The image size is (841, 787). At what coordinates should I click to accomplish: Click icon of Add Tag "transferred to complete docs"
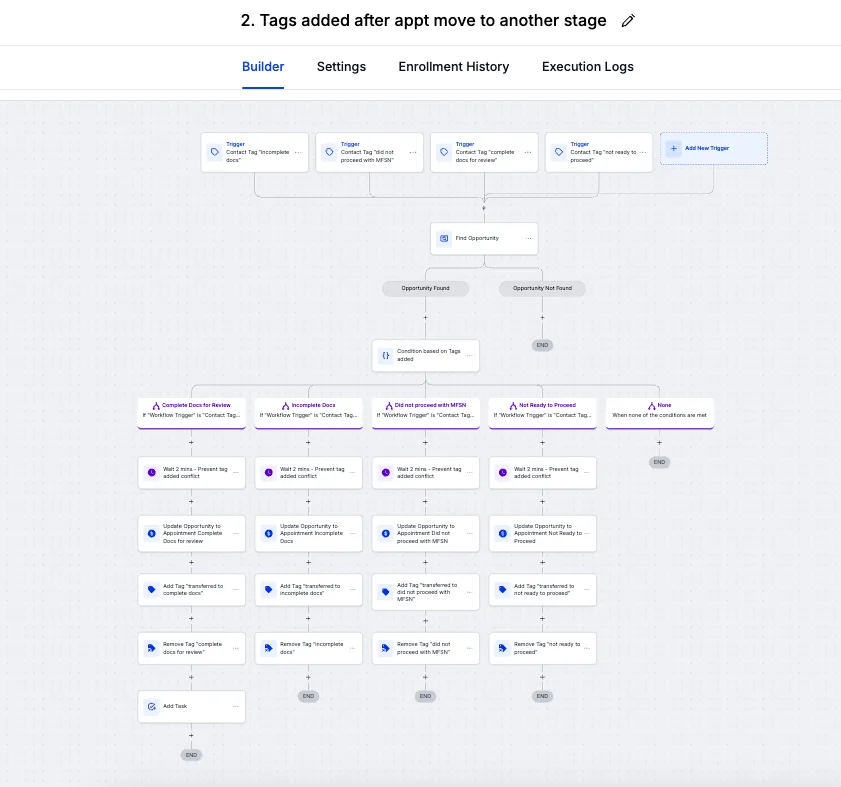coord(151,590)
